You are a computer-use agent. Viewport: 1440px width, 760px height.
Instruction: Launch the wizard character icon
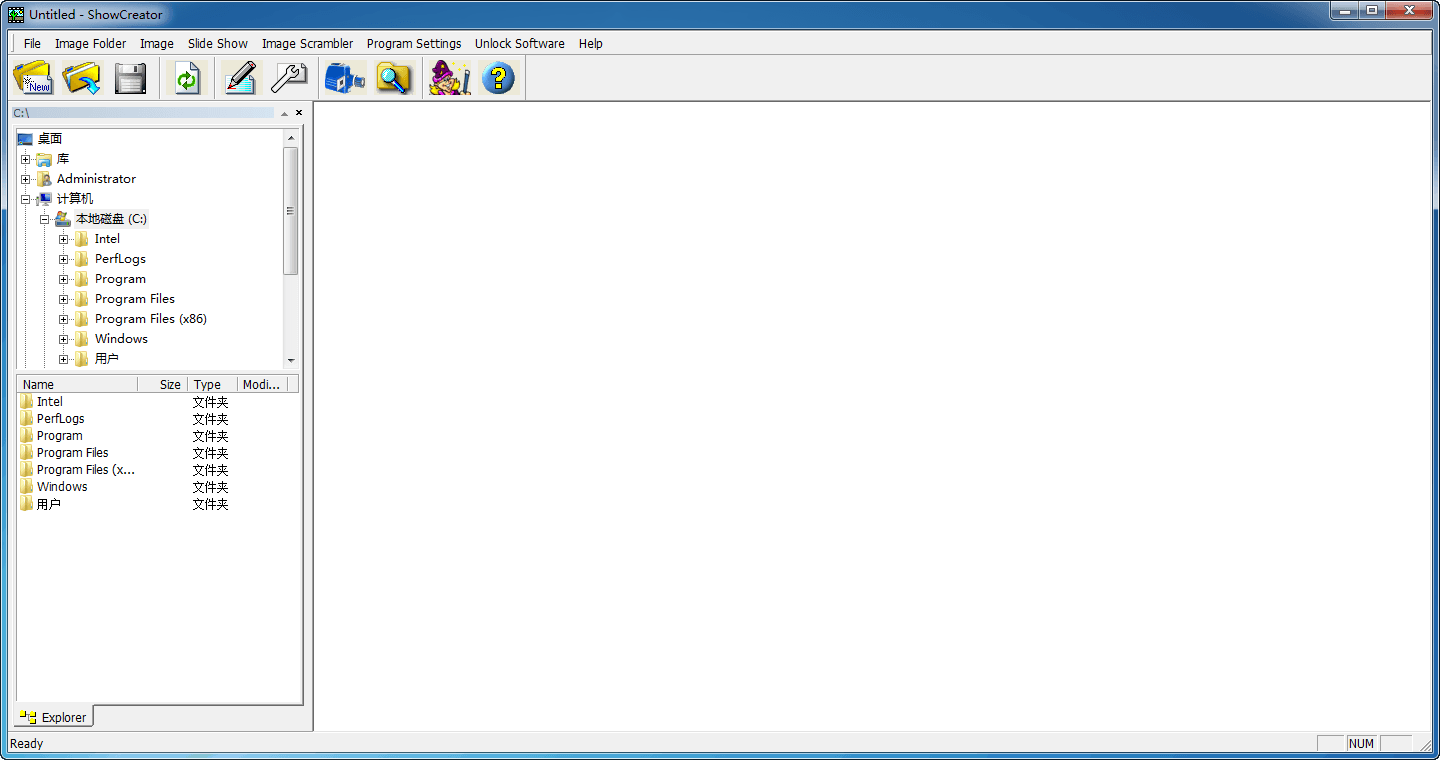click(449, 78)
